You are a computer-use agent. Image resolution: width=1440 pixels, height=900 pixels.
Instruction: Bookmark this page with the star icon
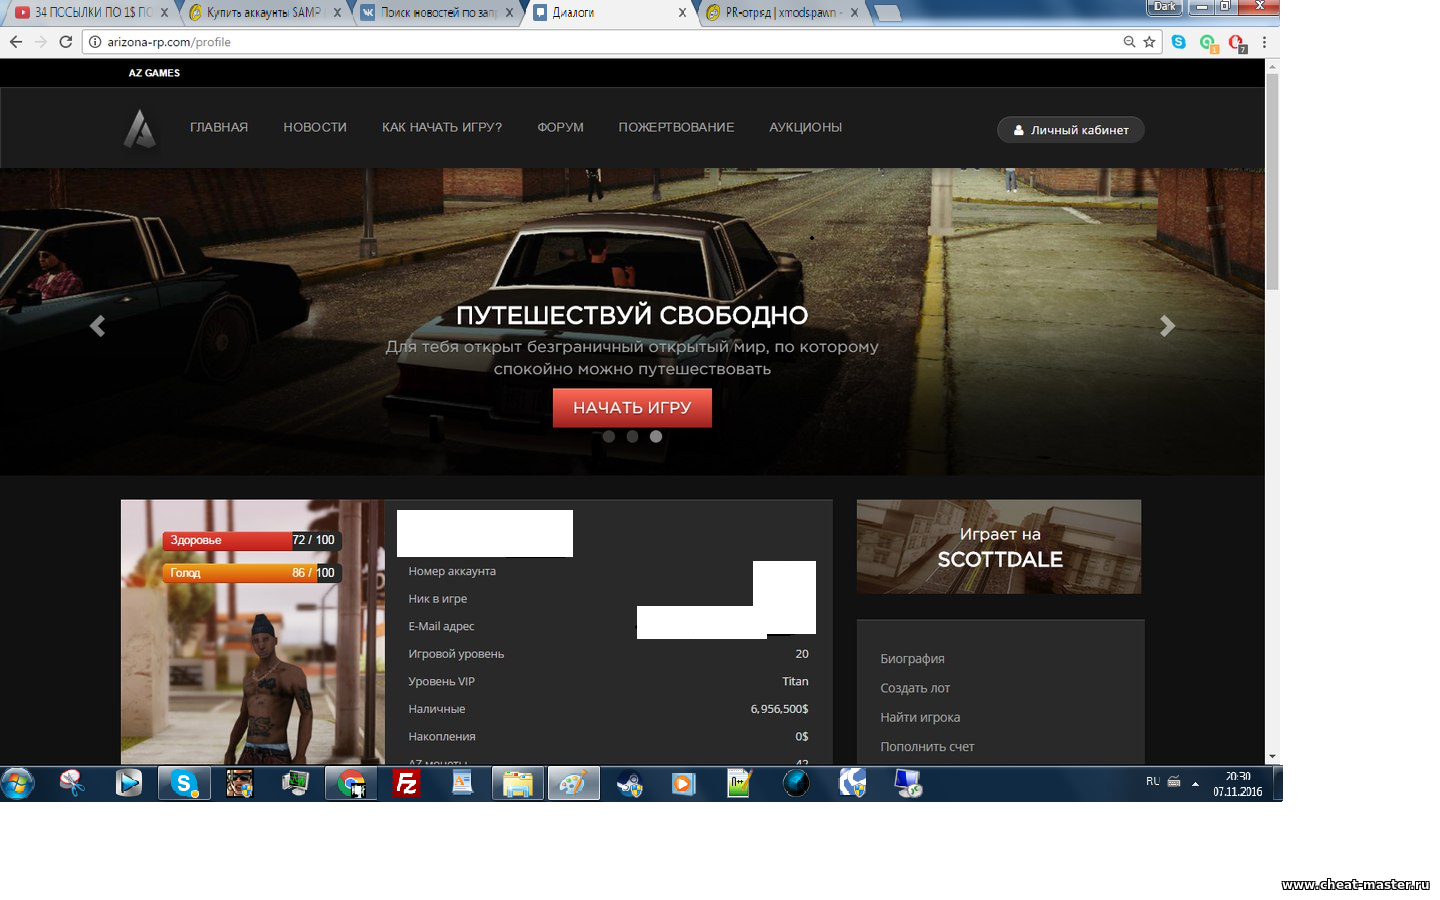(1149, 42)
